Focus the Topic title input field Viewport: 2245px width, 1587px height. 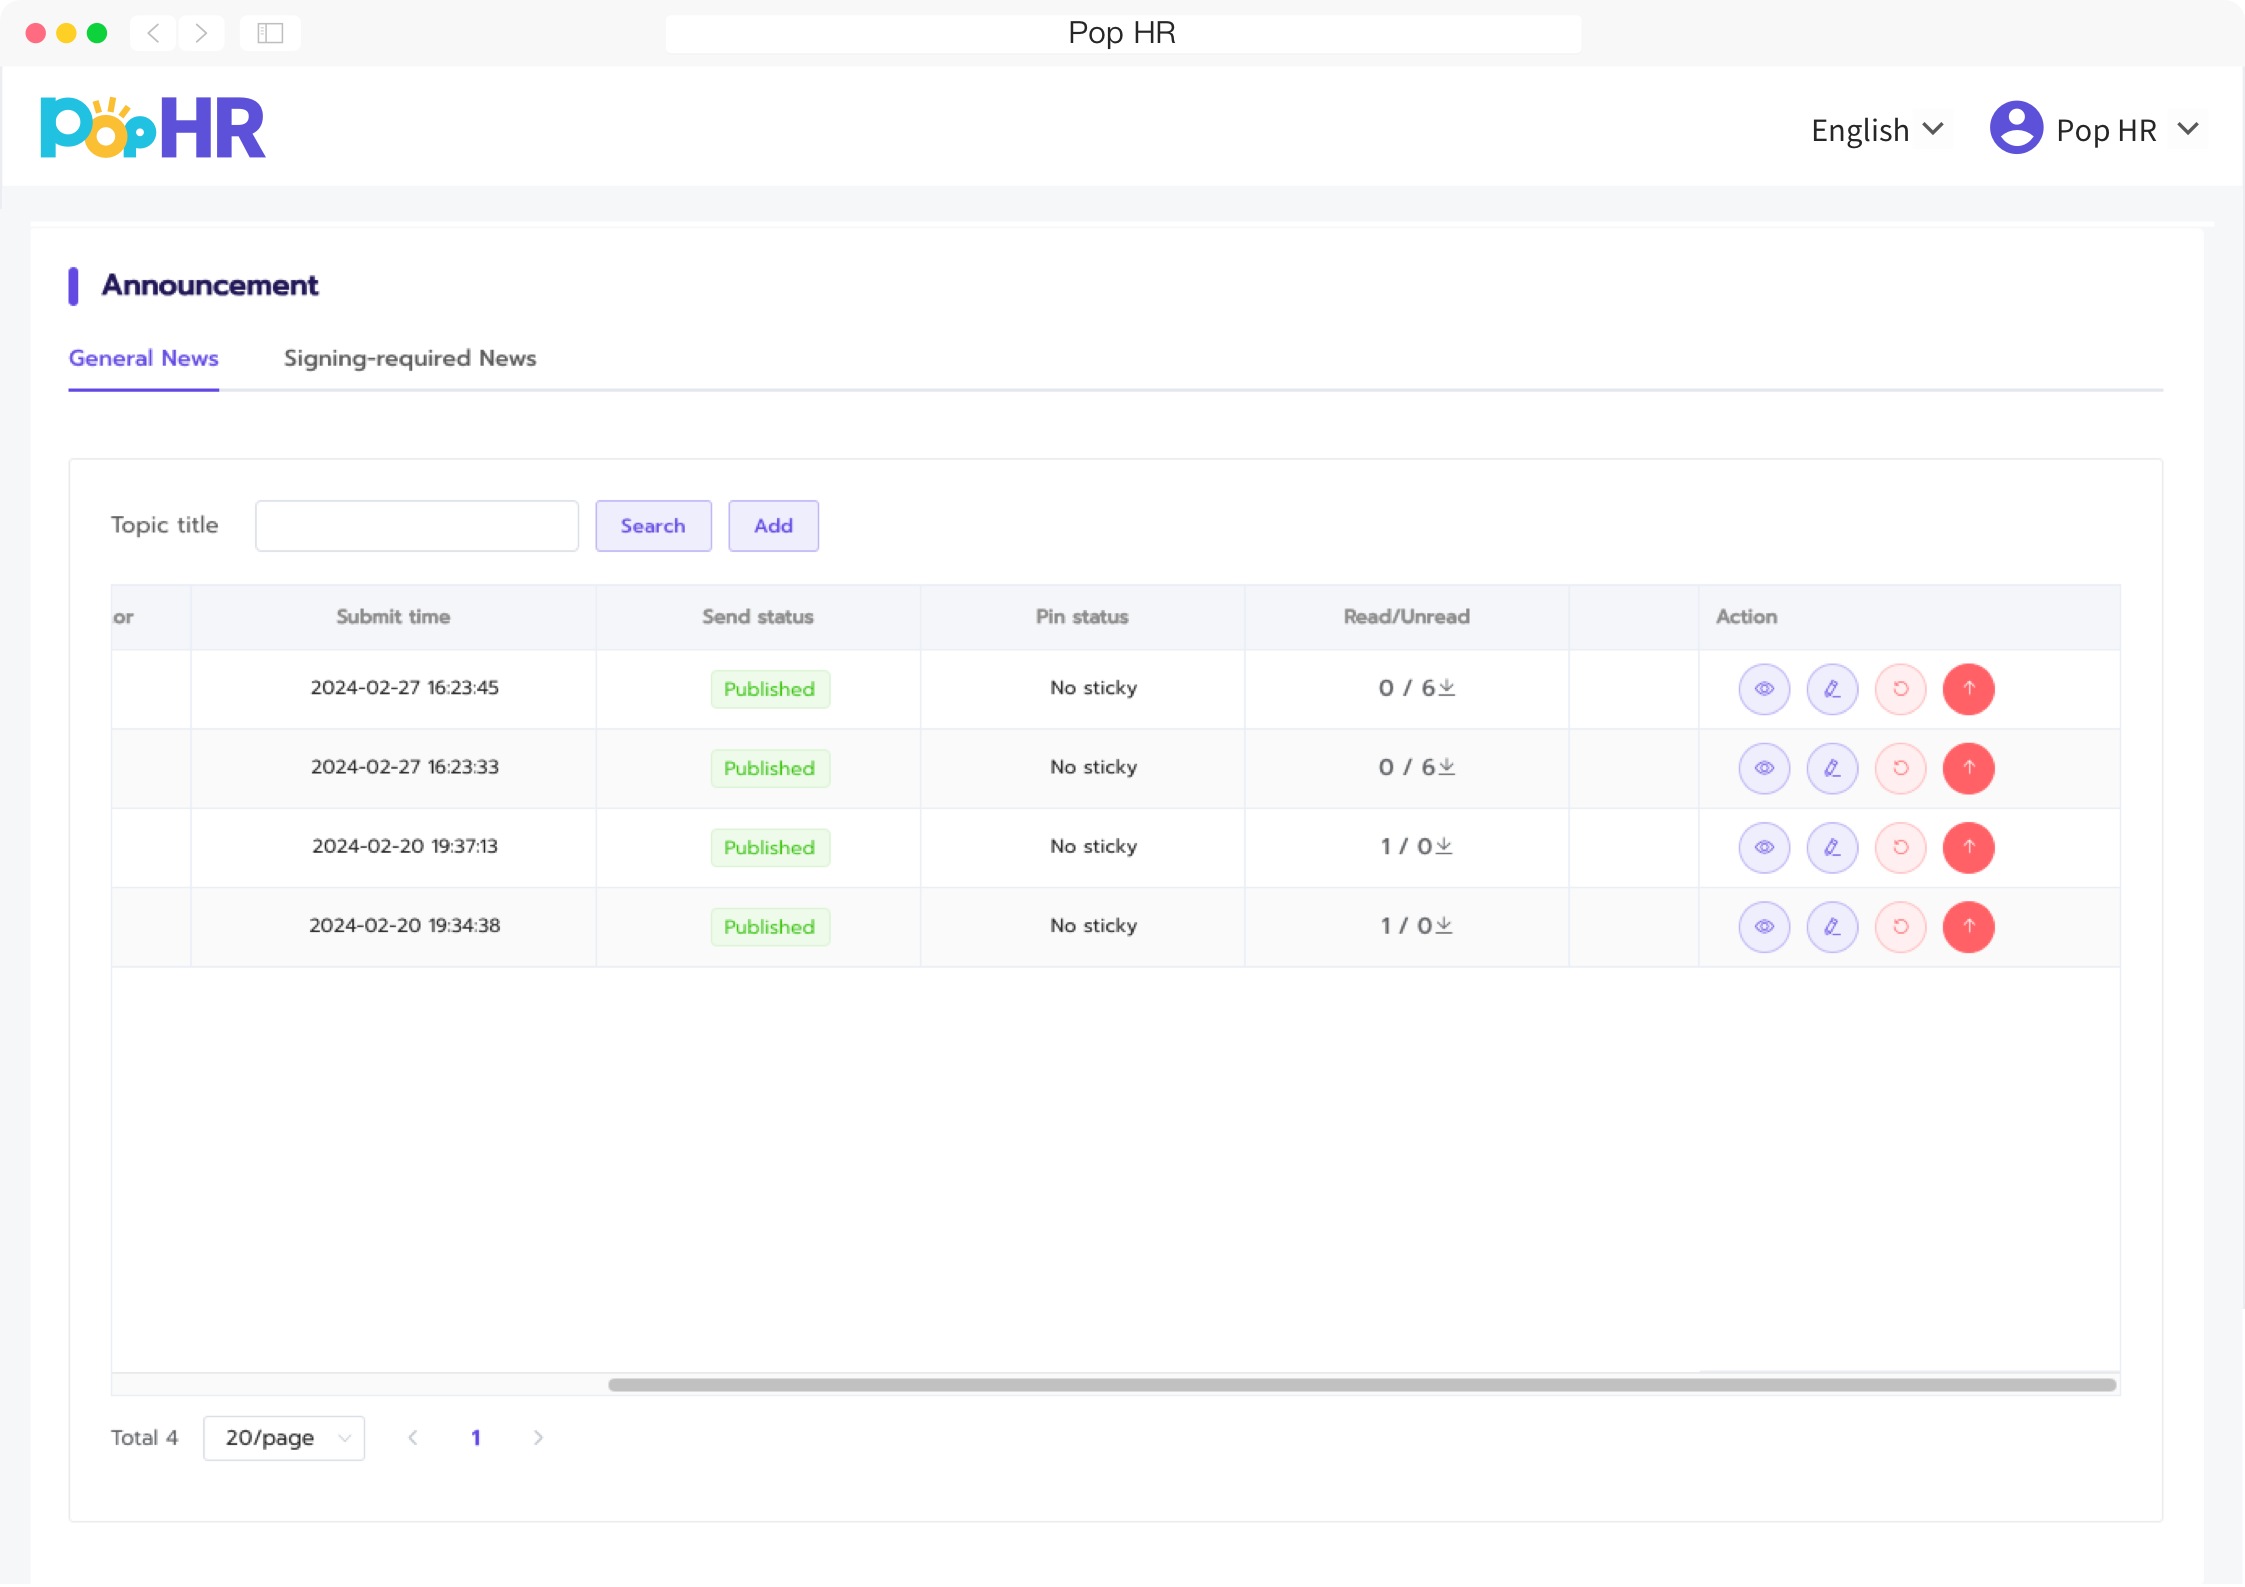(417, 526)
